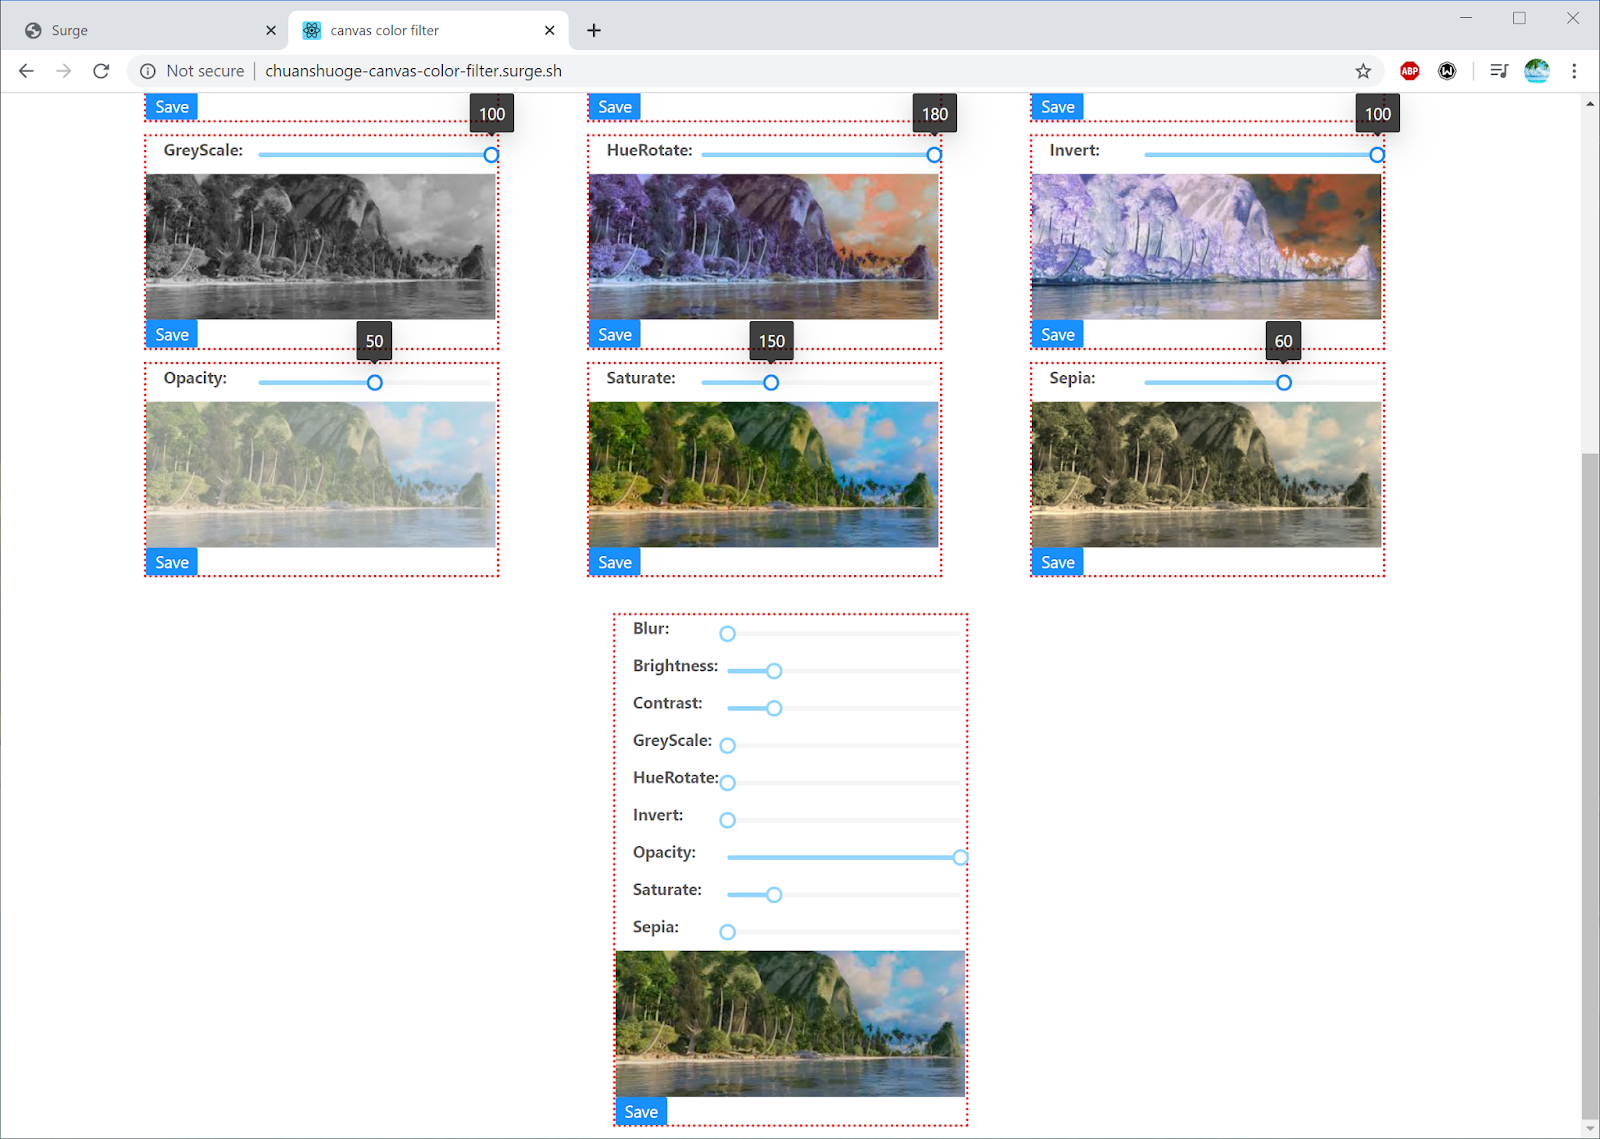
Task: Click the extension icon beside Adblock Plus
Action: click(1447, 70)
